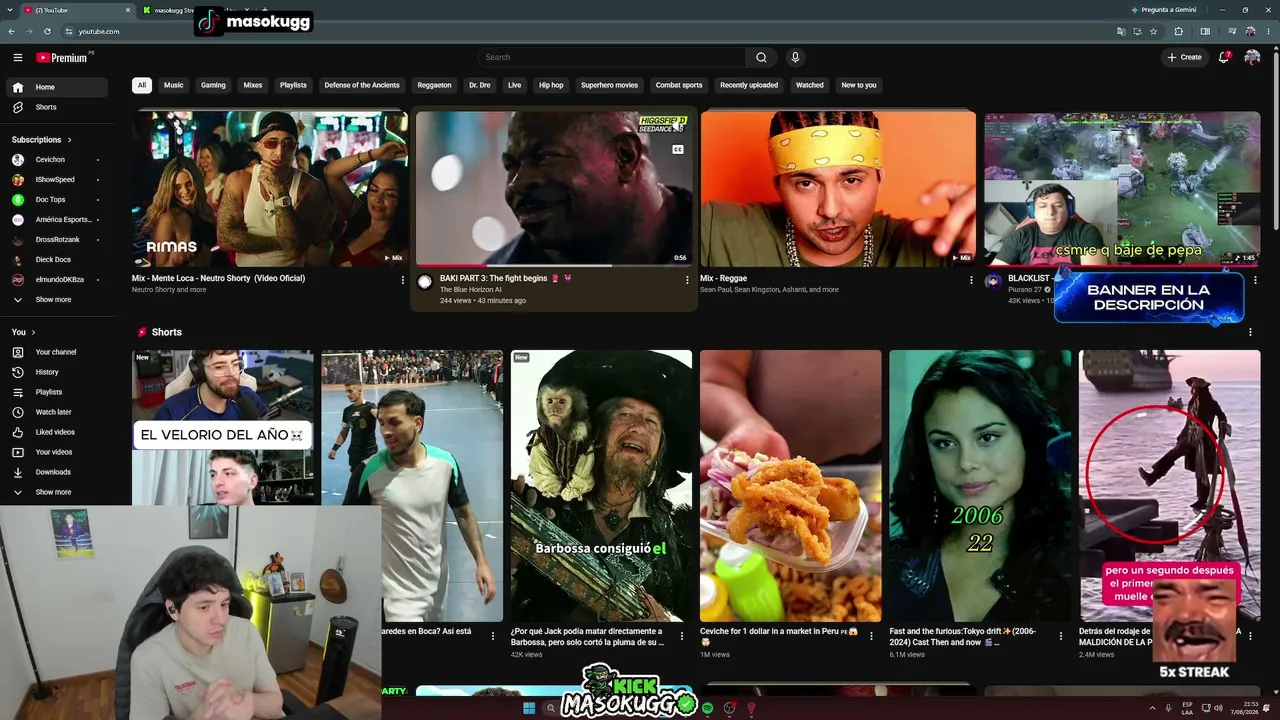The height and width of the screenshot is (720, 1280).
Task: Go to Home in the sidebar
Action: pyautogui.click(x=57, y=87)
